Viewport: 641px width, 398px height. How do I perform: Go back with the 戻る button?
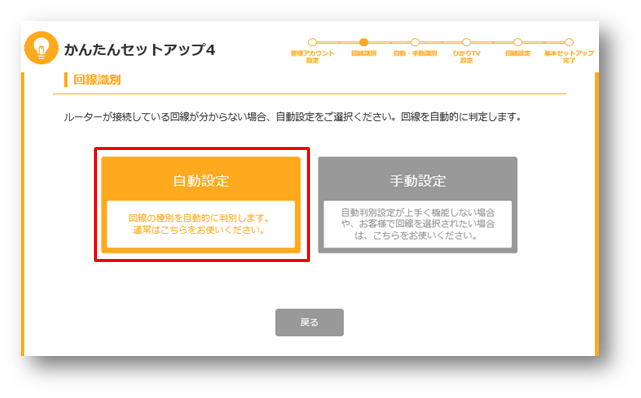[x=309, y=322]
